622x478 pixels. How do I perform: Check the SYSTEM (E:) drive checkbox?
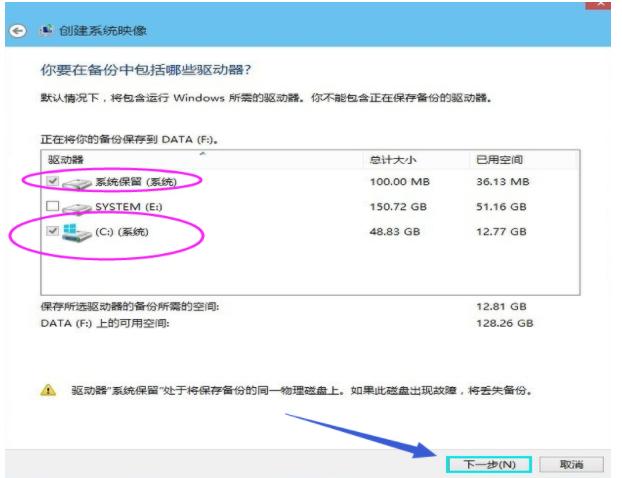point(52,206)
